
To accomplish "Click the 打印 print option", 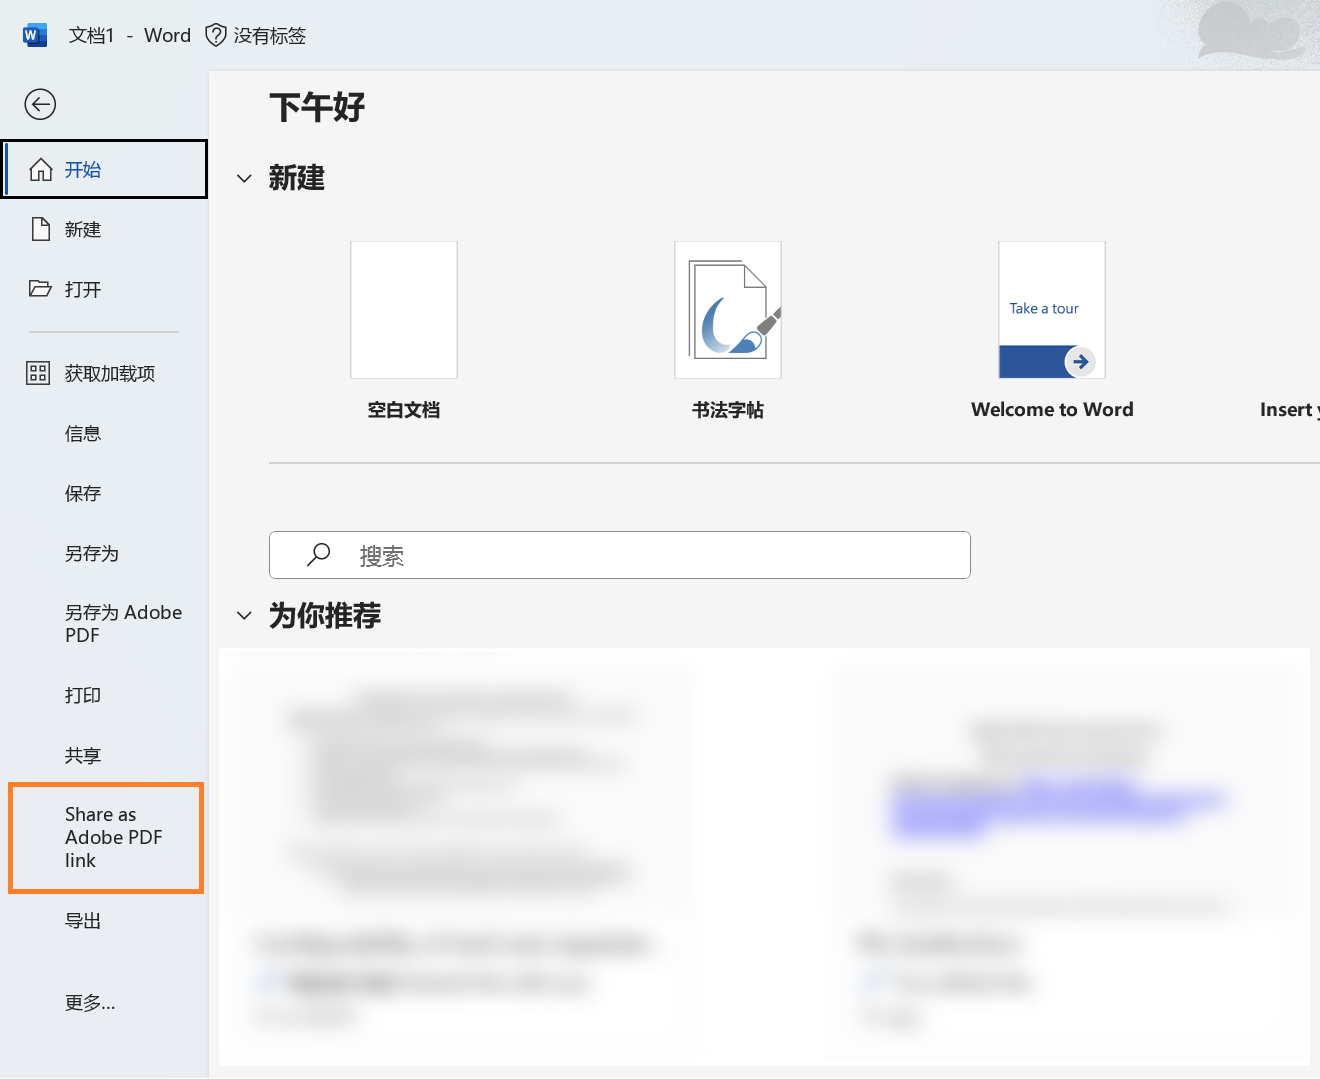I will click(x=82, y=694).
